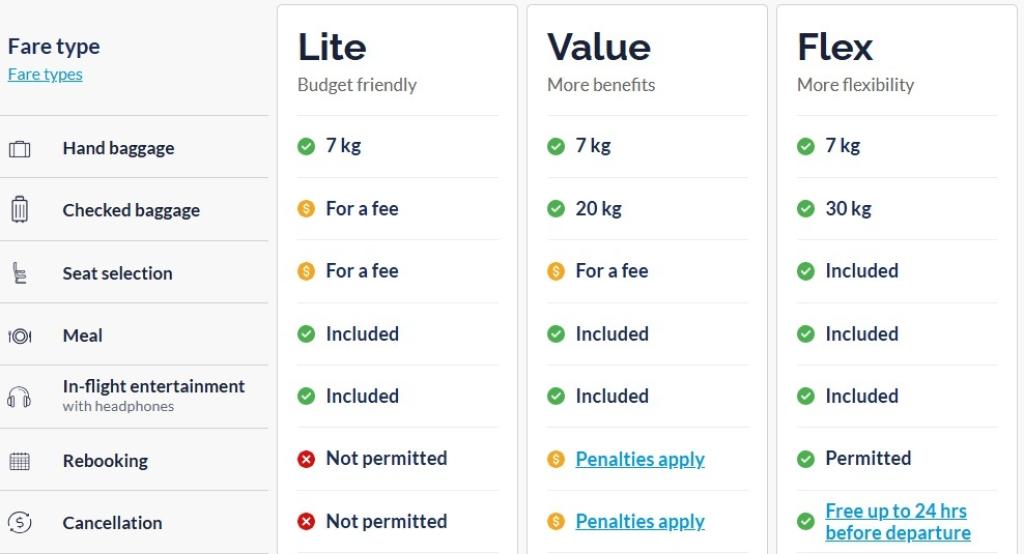Click Lite checked baggage fee coin icon

tap(306, 209)
